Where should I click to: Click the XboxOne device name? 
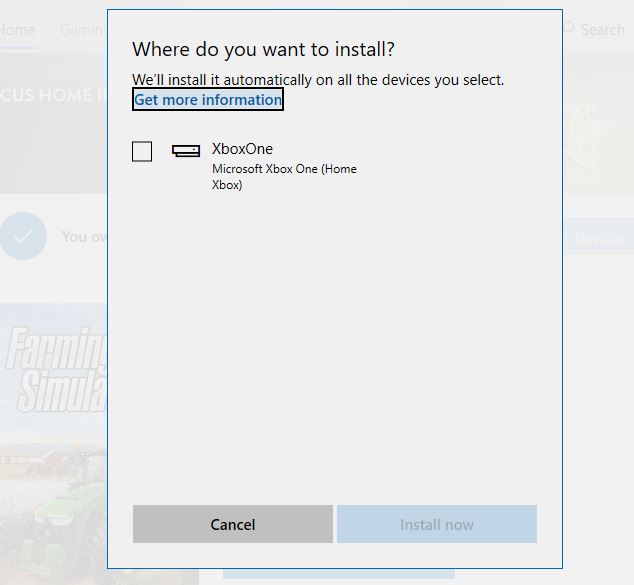242,149
